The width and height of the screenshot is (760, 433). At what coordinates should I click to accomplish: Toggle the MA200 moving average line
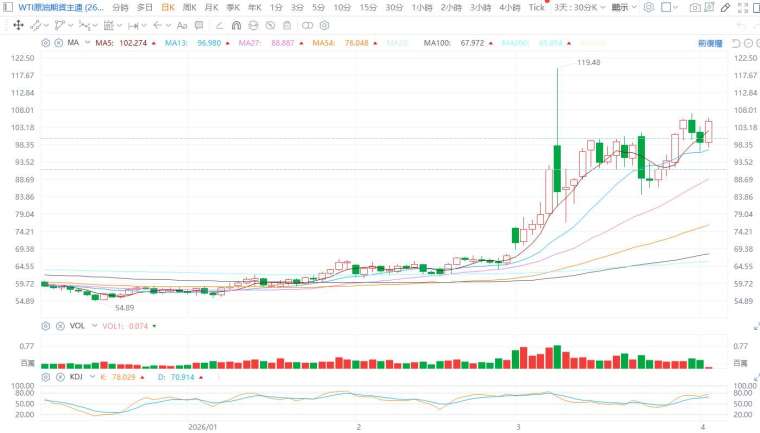tap(515, 43)
